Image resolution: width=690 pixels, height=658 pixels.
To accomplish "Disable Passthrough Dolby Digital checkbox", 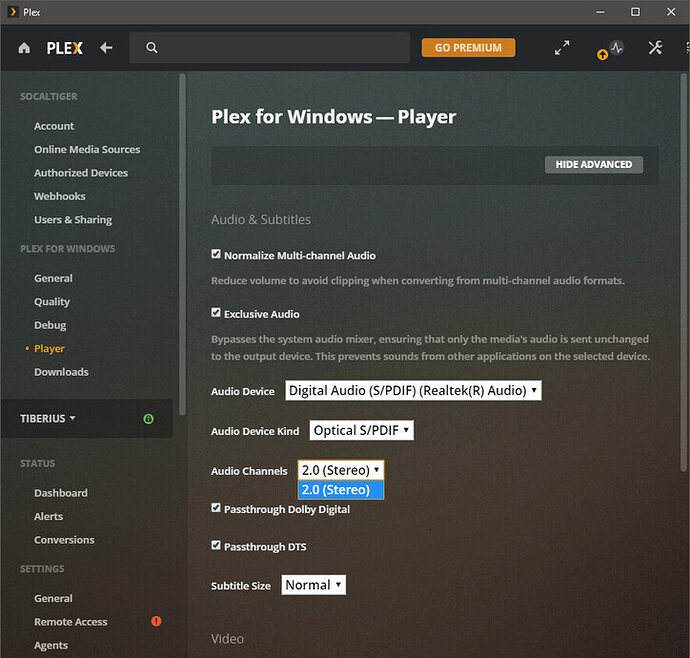I will [216, 508].
